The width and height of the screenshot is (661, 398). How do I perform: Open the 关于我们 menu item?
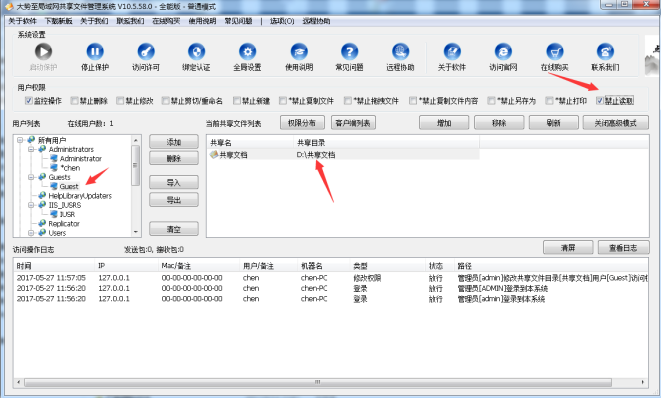point(94,21)
